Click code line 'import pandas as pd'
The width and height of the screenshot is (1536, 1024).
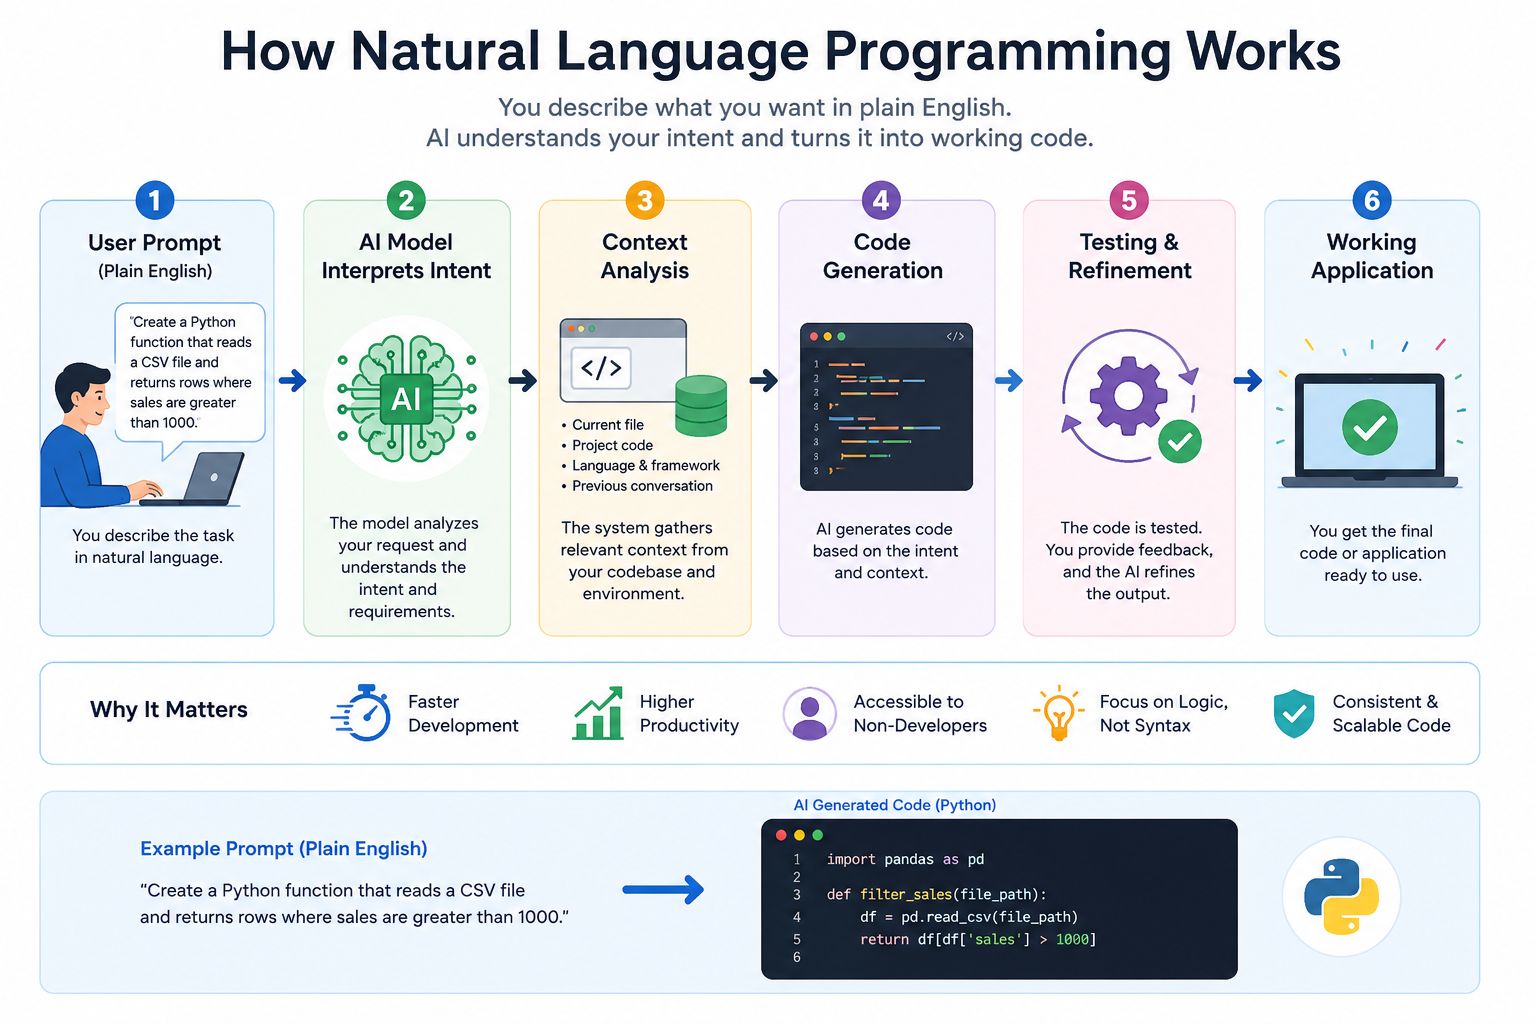905,859
